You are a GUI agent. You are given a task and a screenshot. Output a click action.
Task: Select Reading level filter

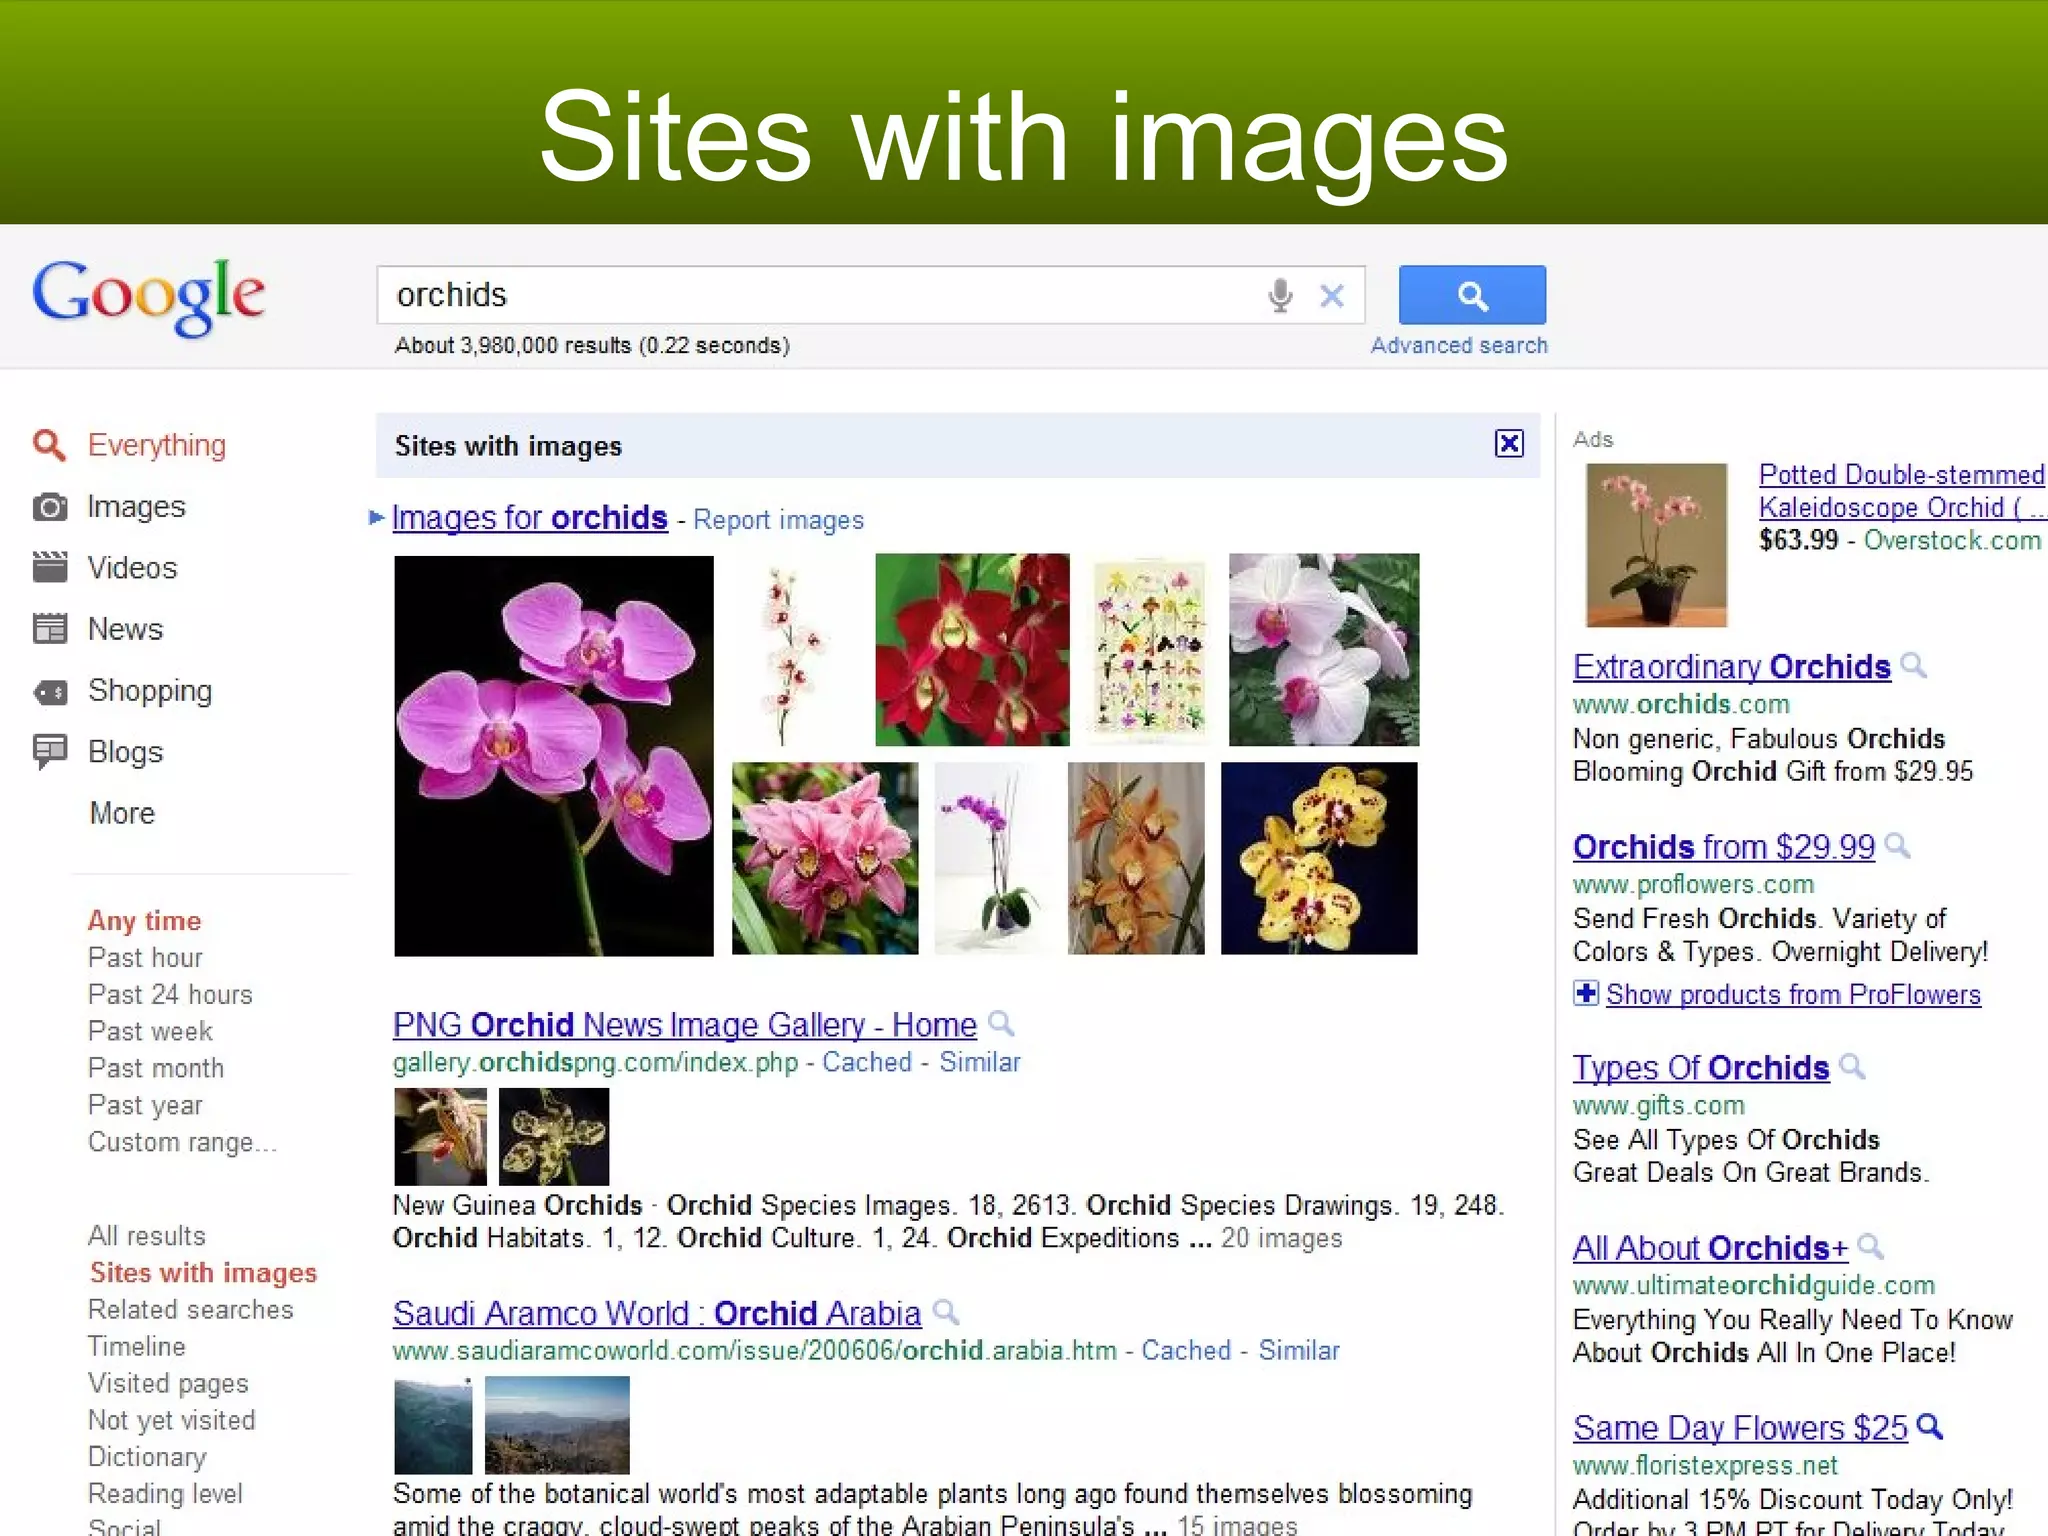165,1494
